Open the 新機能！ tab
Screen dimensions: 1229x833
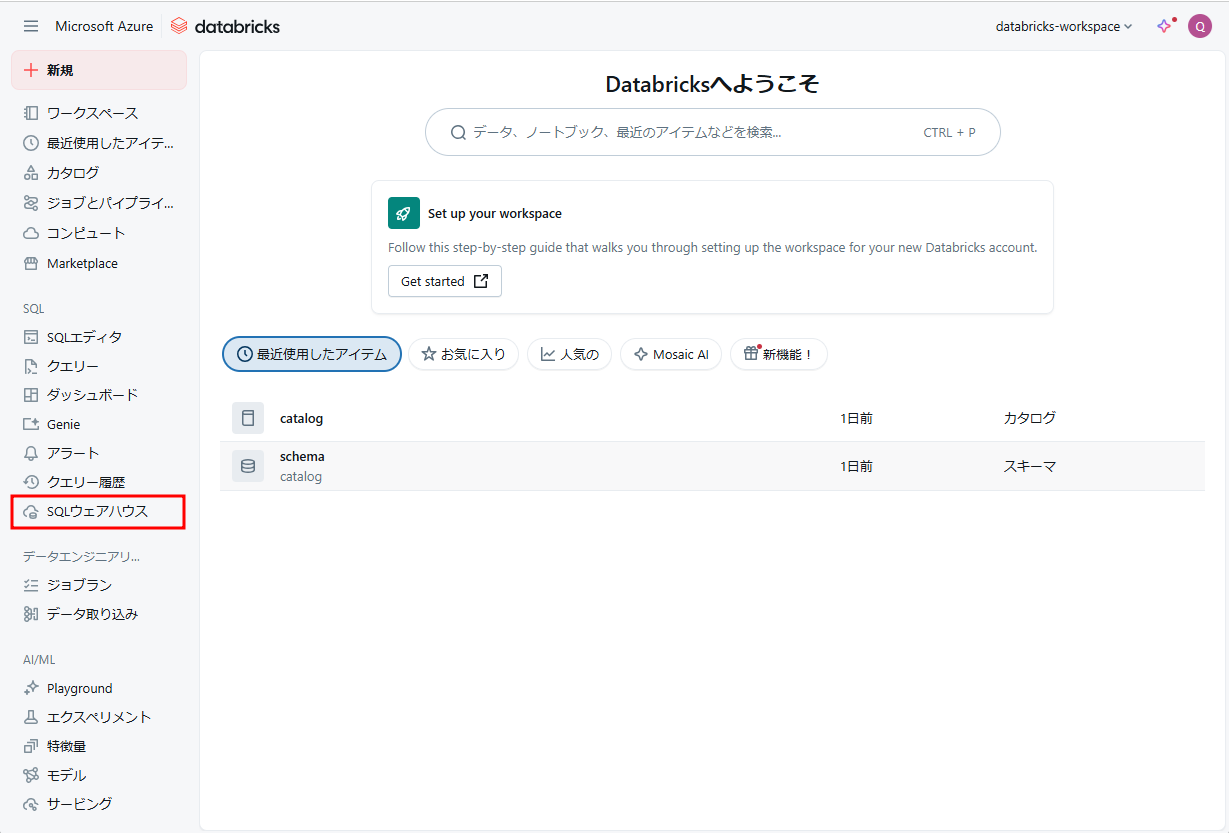[778, 354]
